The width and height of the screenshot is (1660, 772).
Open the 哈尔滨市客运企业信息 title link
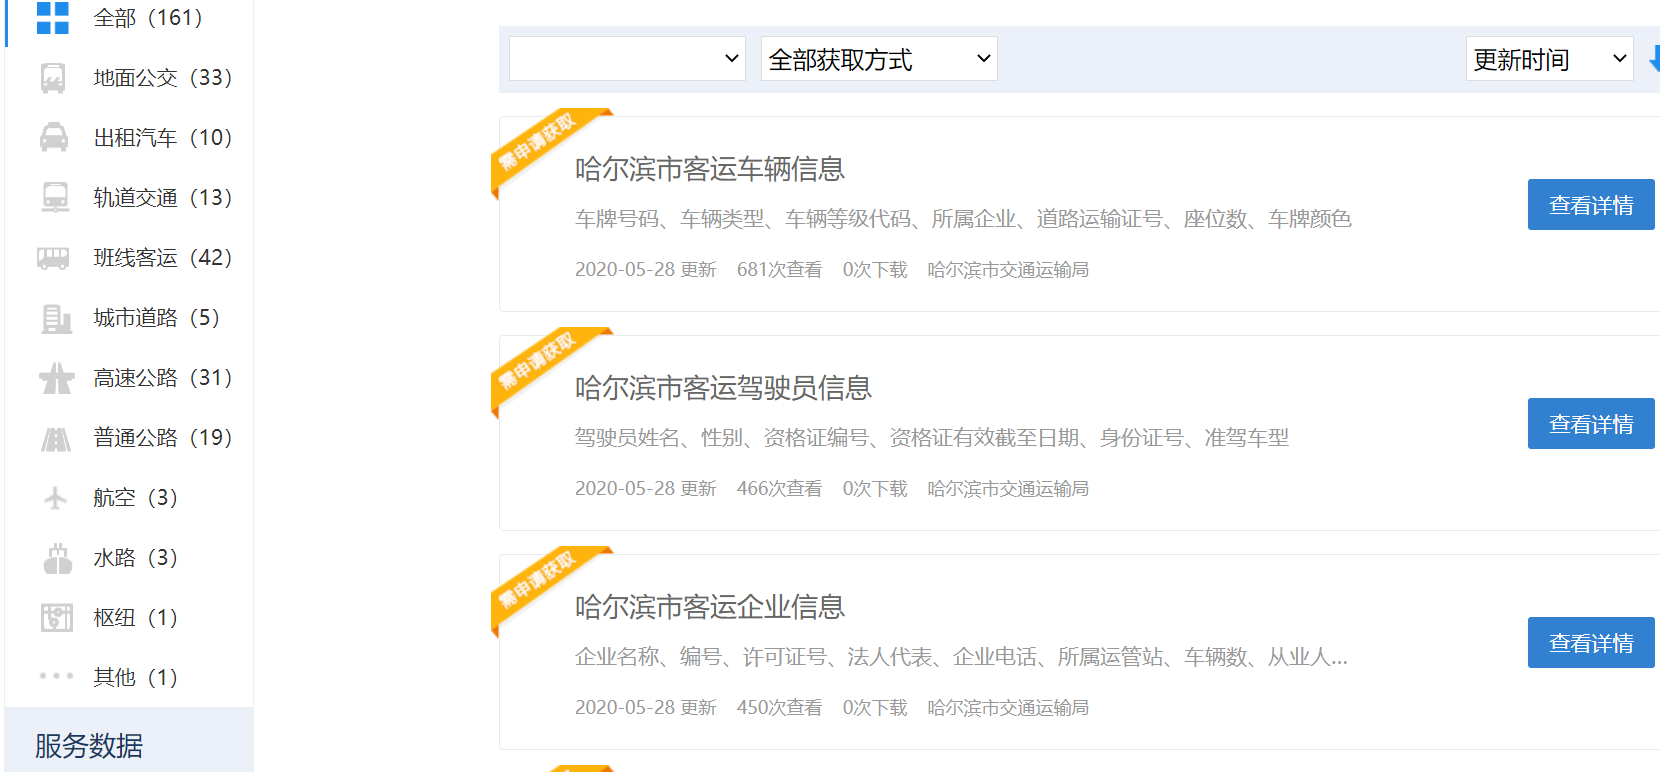pyautogui.click(x=710, y=607)
